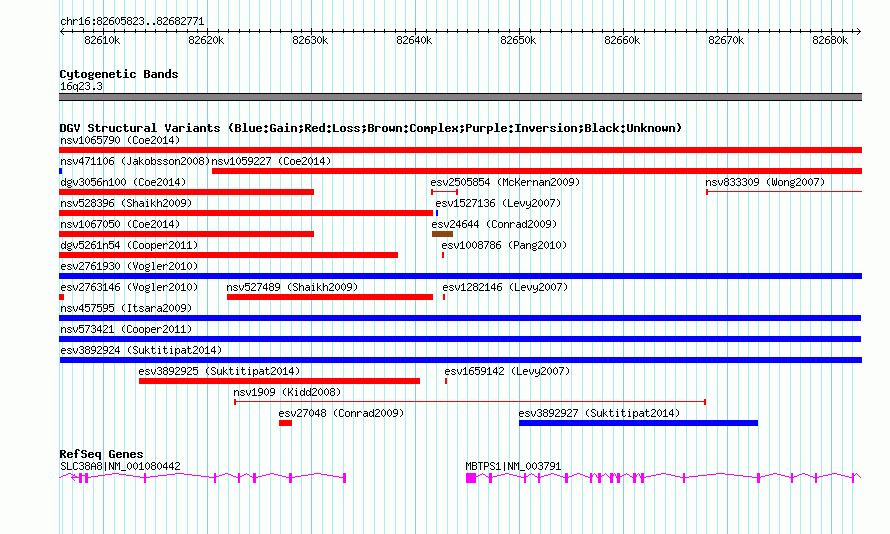Open the dgv5261n54 (Cooper2011) label

[129, 245]
